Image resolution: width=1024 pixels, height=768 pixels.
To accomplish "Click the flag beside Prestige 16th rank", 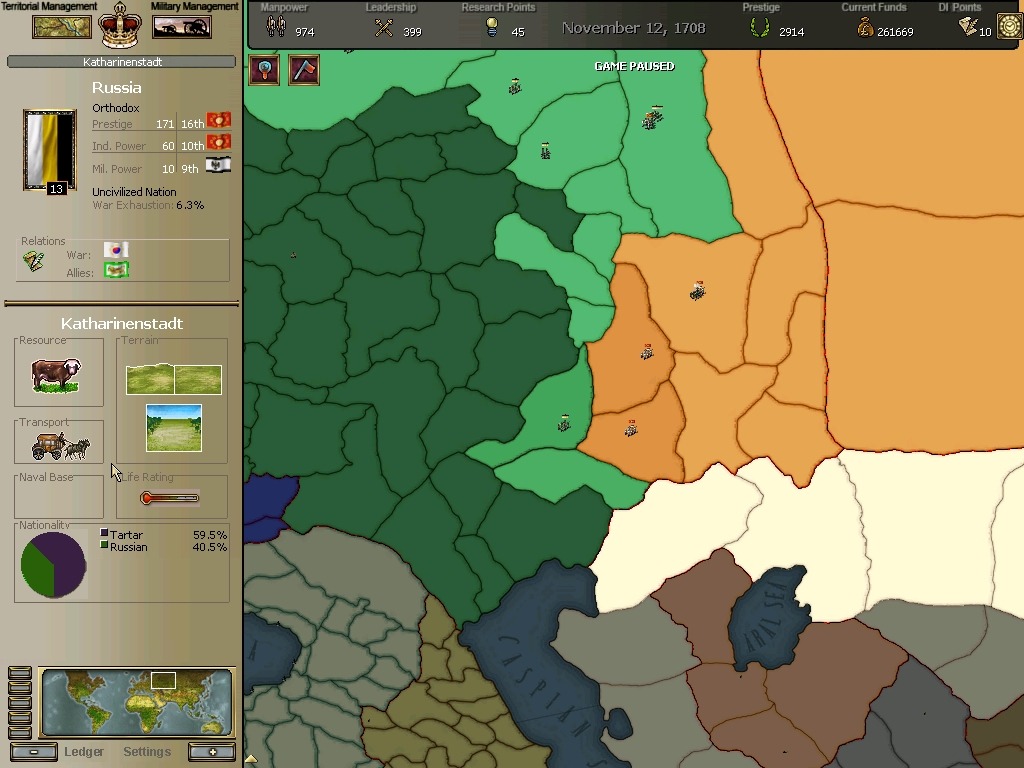I will [x=219, y=120].
